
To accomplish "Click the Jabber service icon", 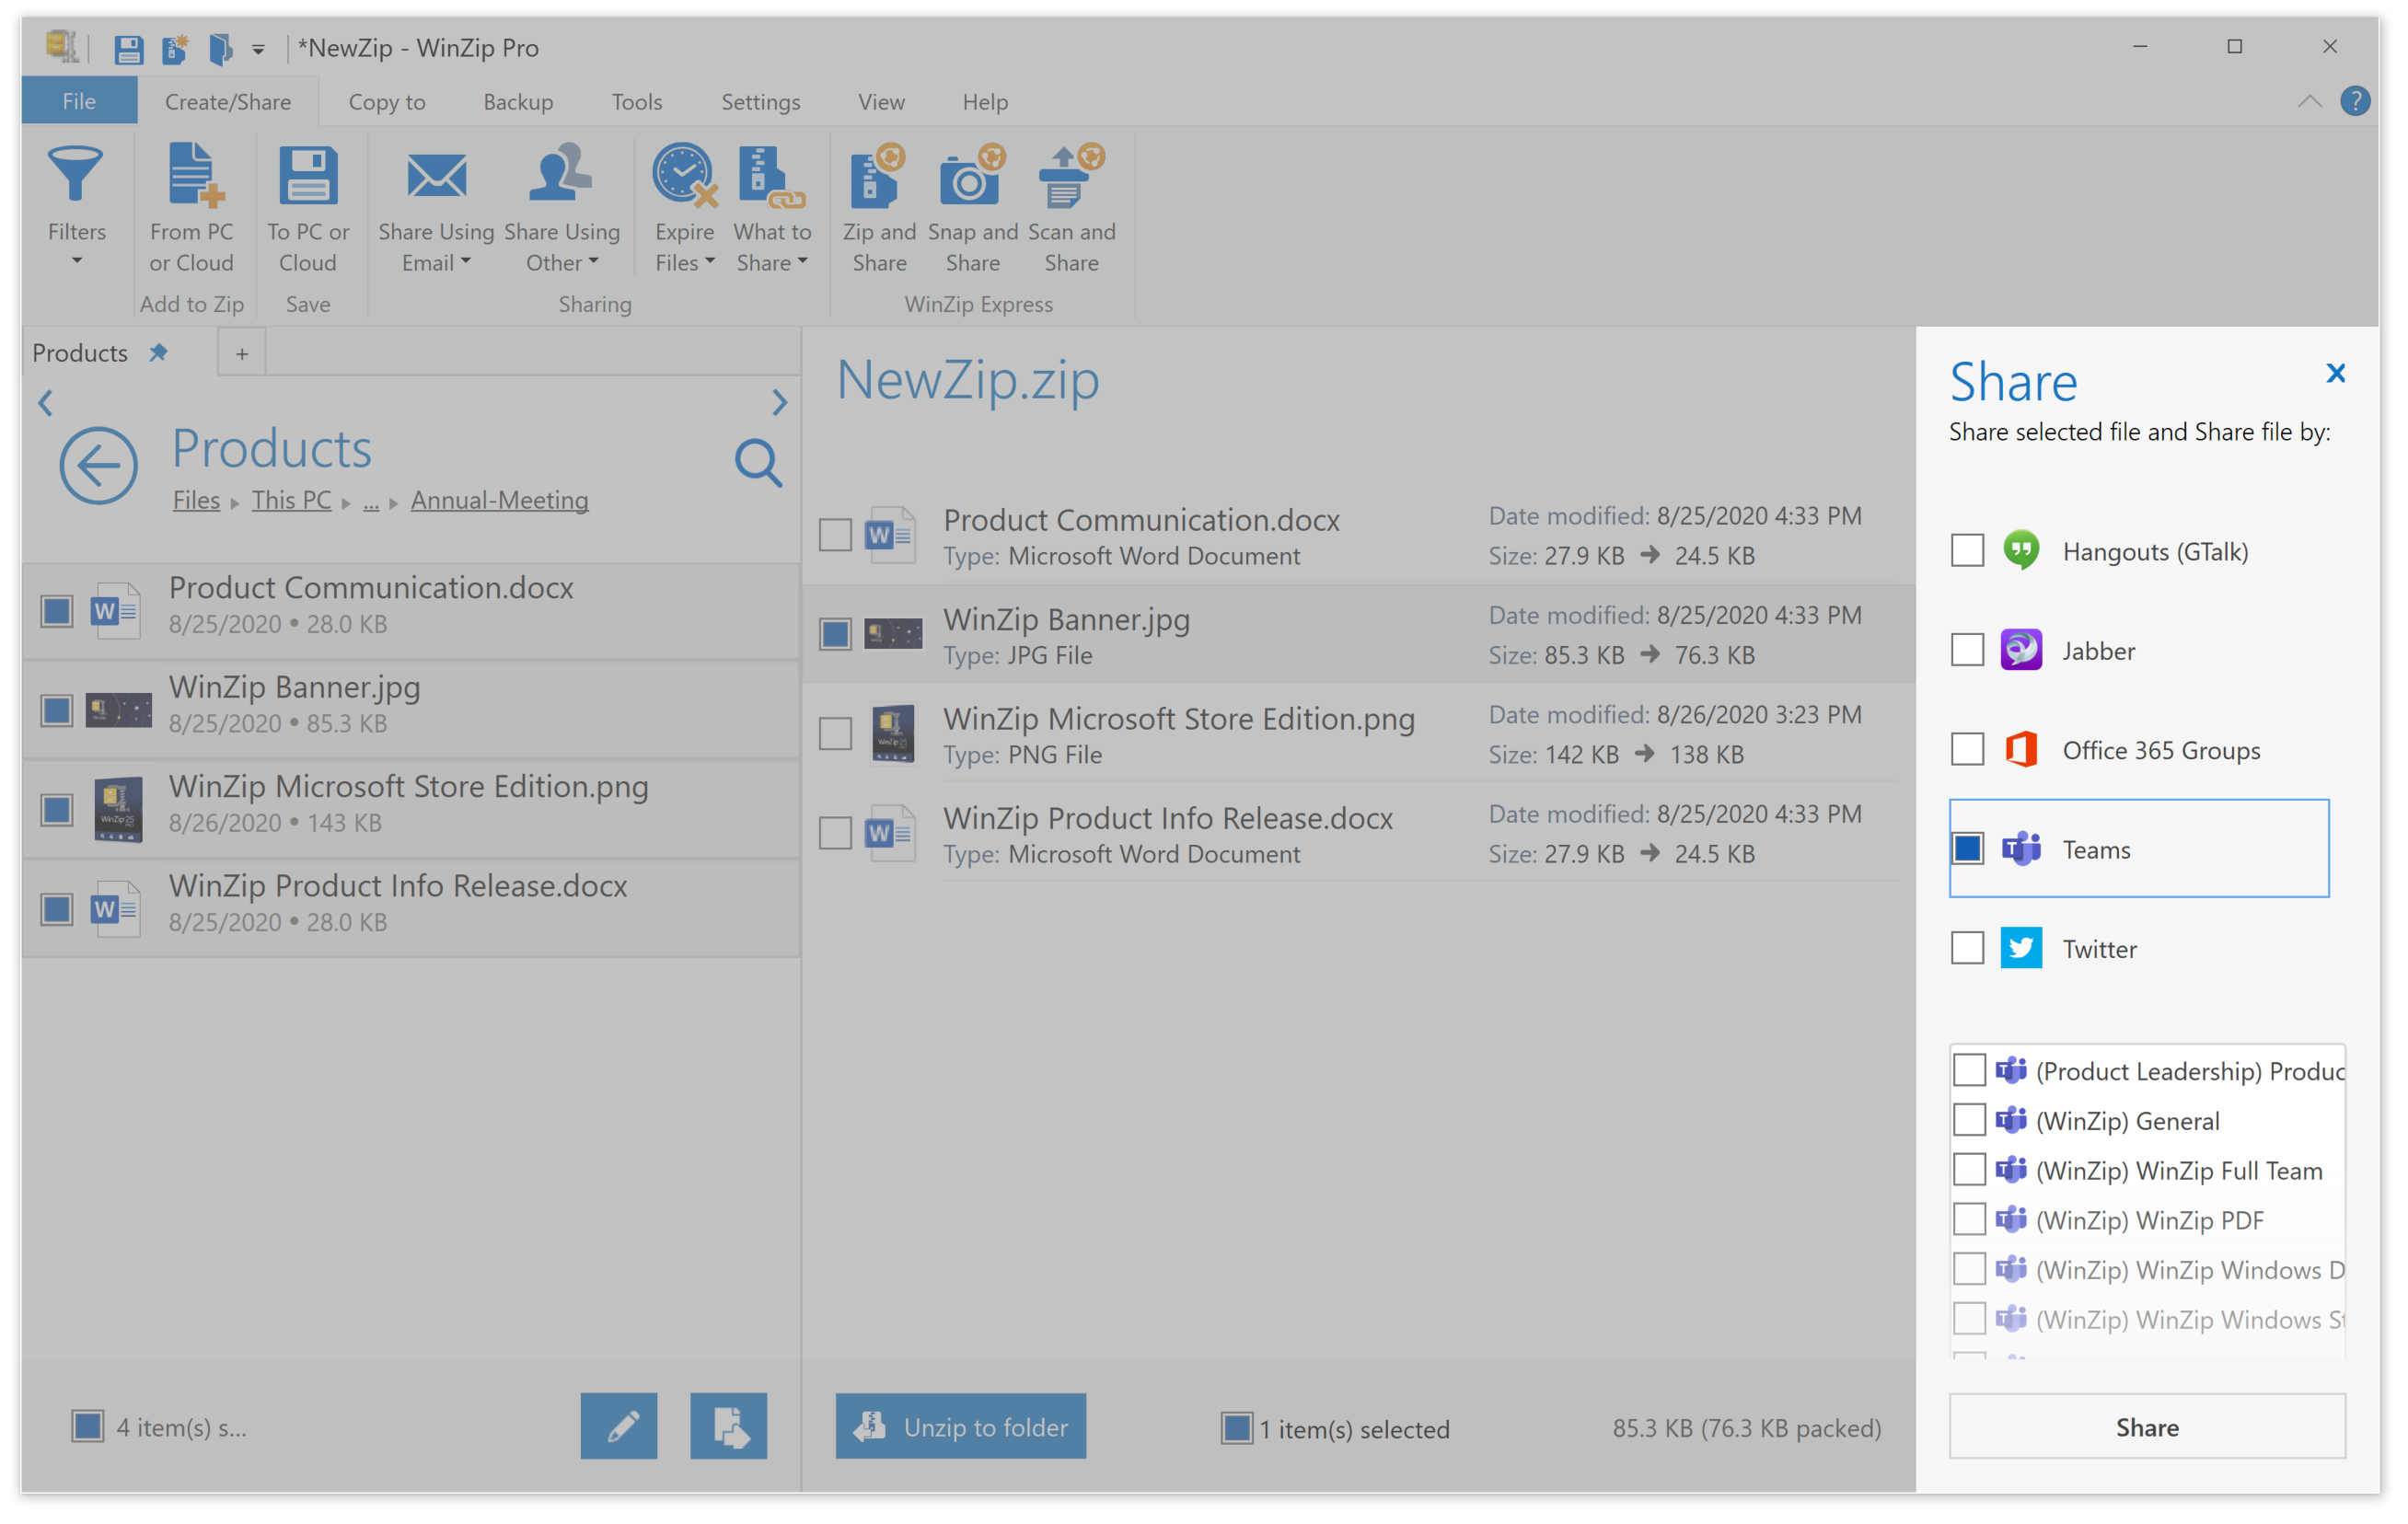I will 2021,650.
